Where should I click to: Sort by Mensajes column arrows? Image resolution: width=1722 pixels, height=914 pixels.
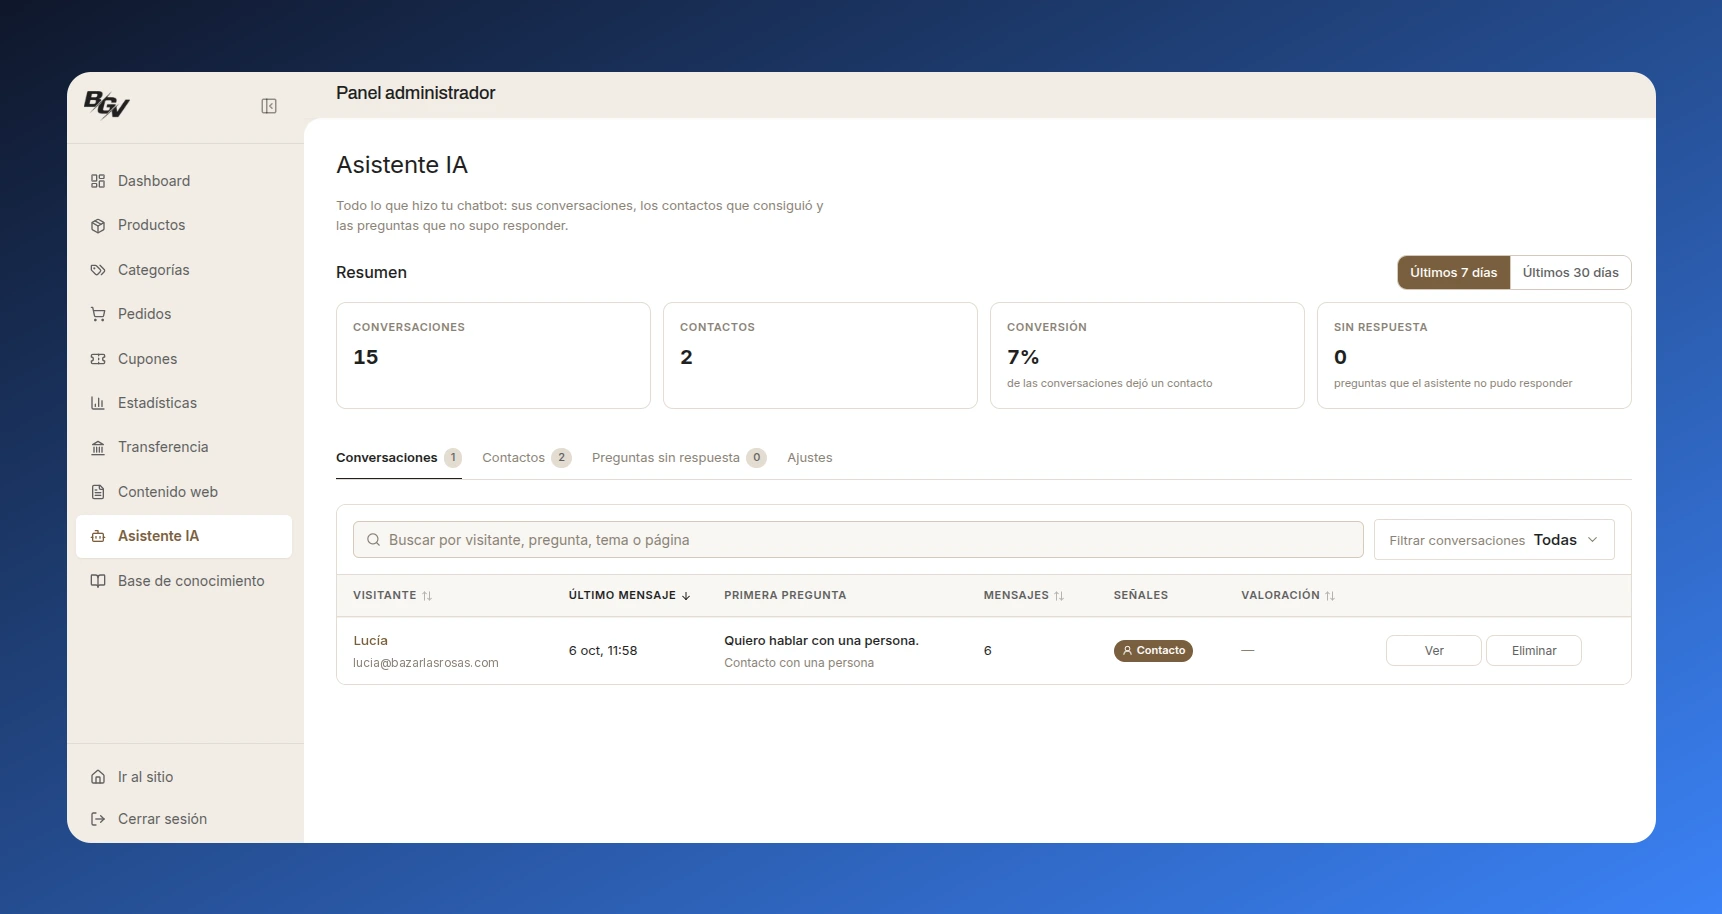point(1059,596)
